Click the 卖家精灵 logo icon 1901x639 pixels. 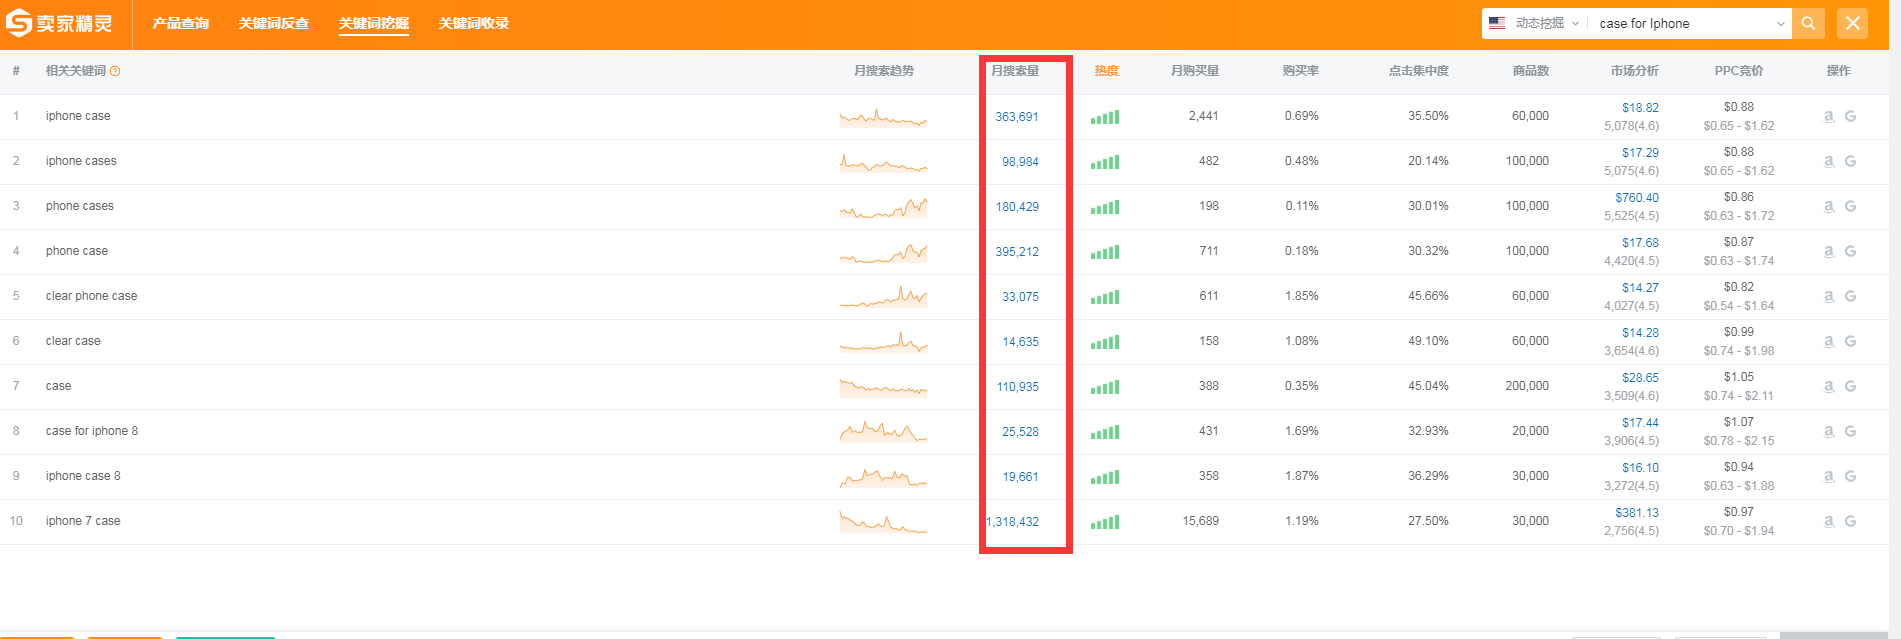coord(18,23)
